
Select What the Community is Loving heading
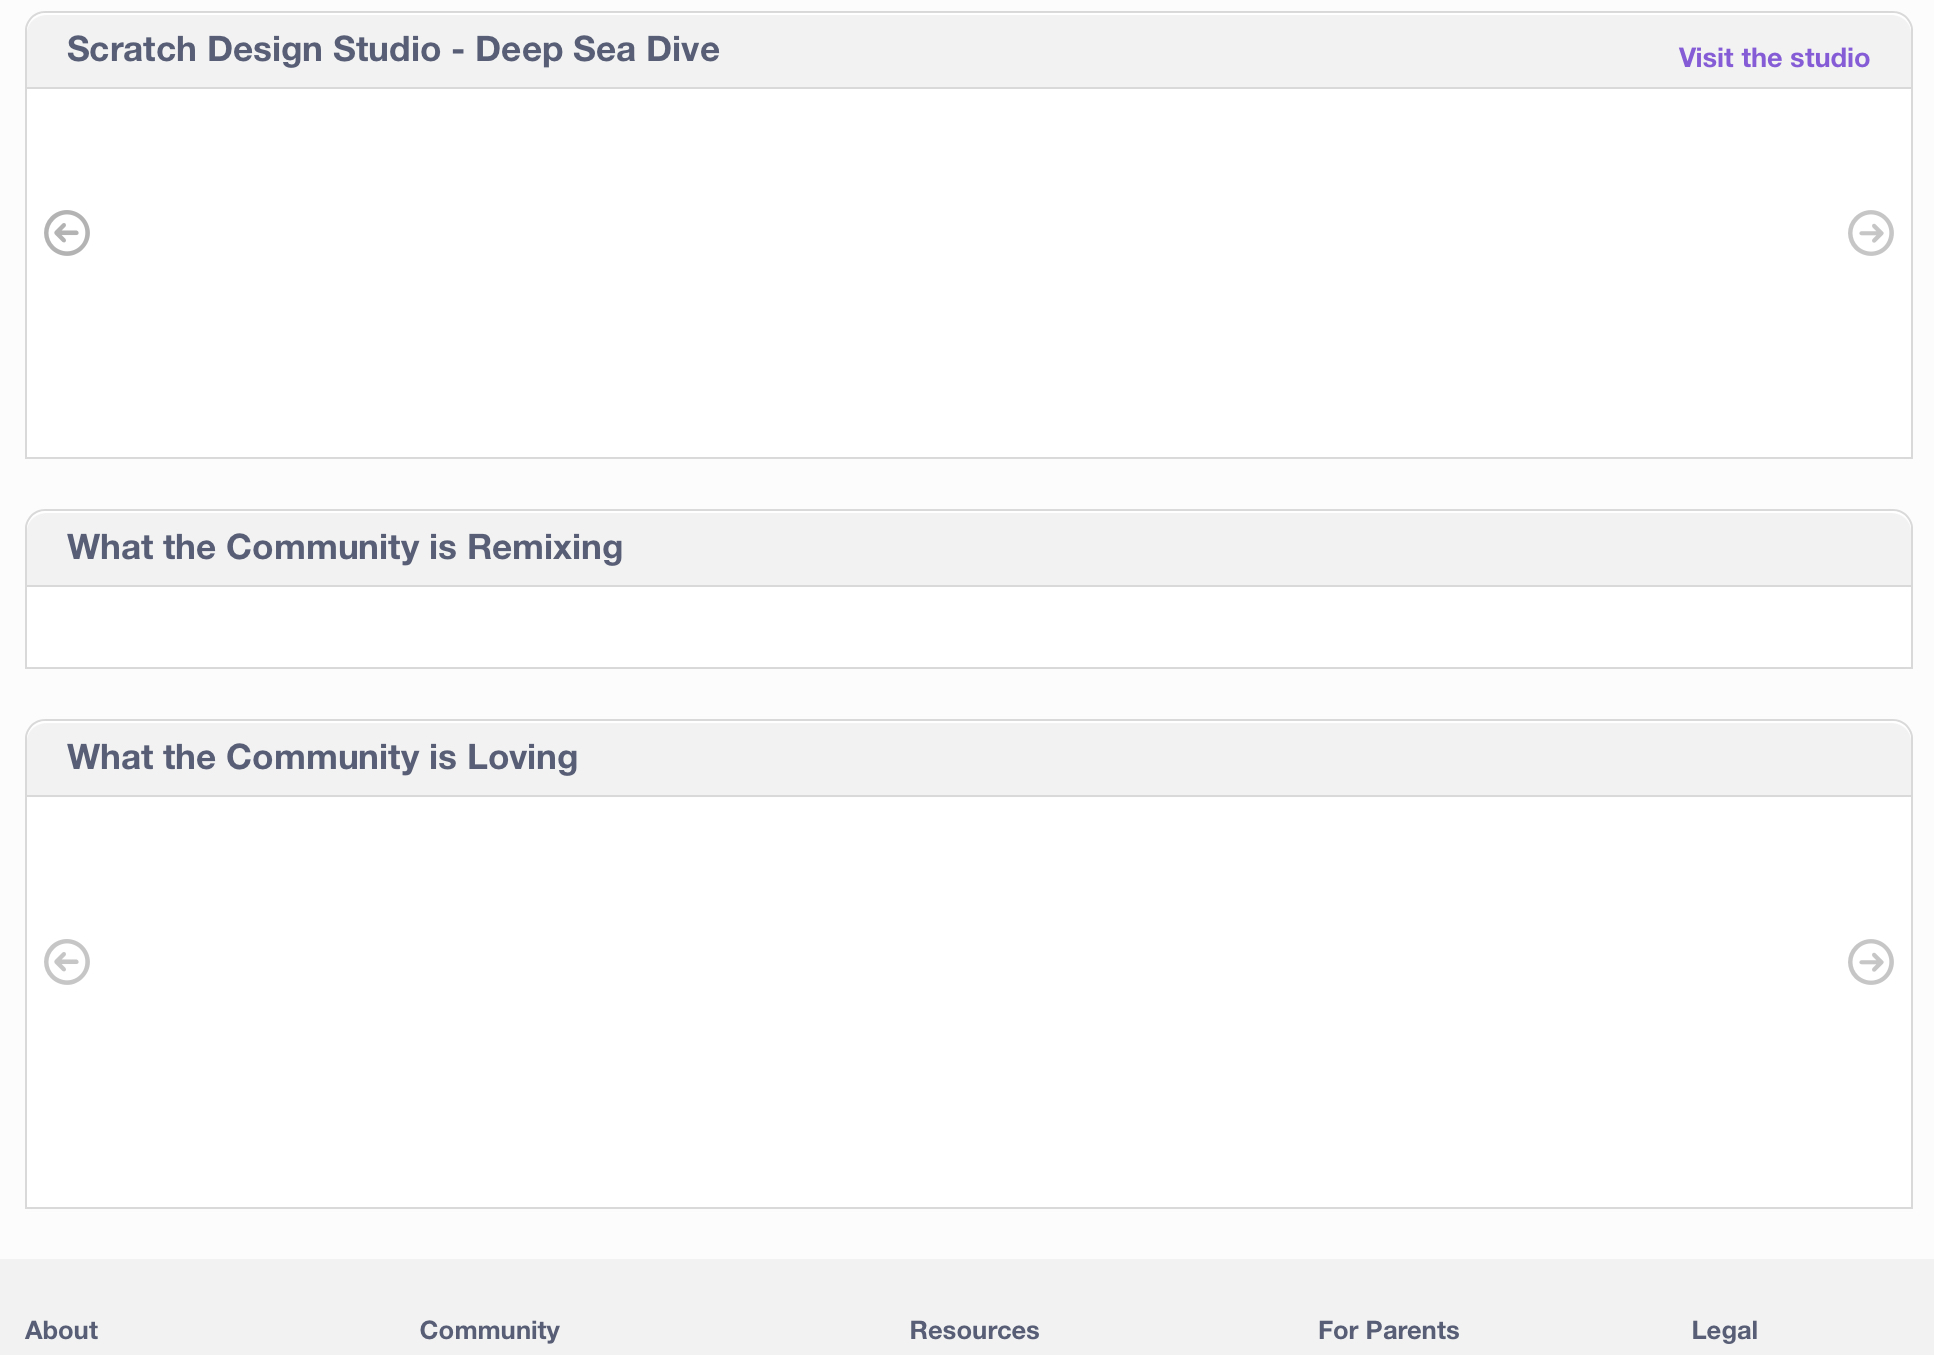pos(322,757)
